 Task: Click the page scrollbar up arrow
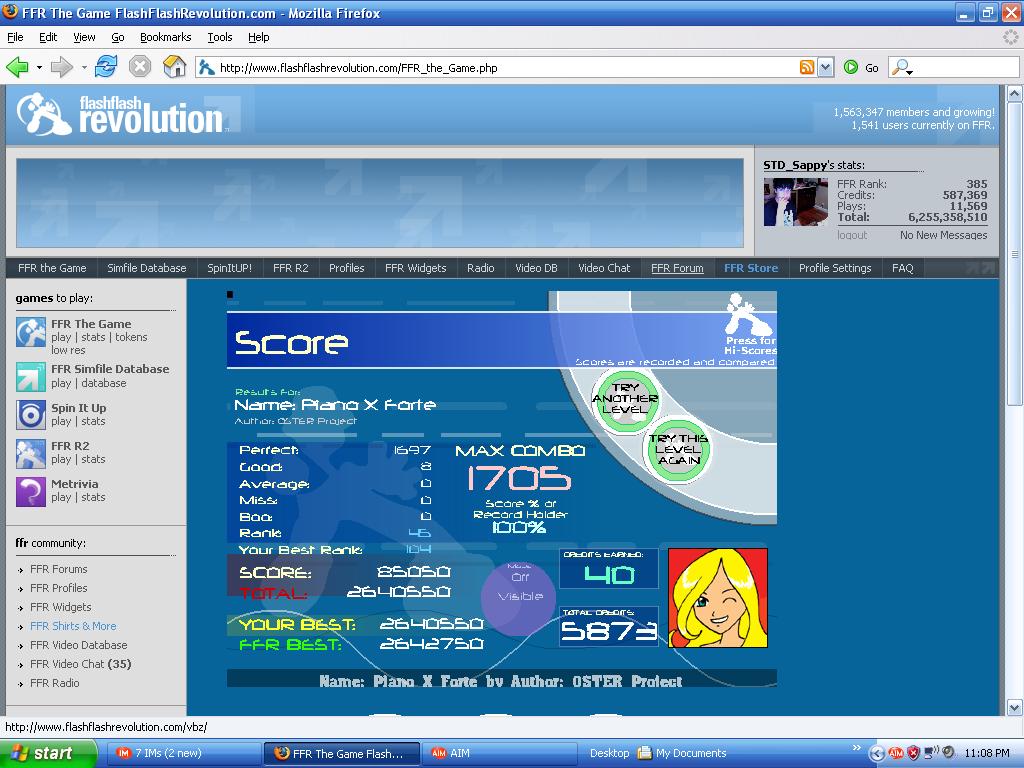coord(1014,94)
